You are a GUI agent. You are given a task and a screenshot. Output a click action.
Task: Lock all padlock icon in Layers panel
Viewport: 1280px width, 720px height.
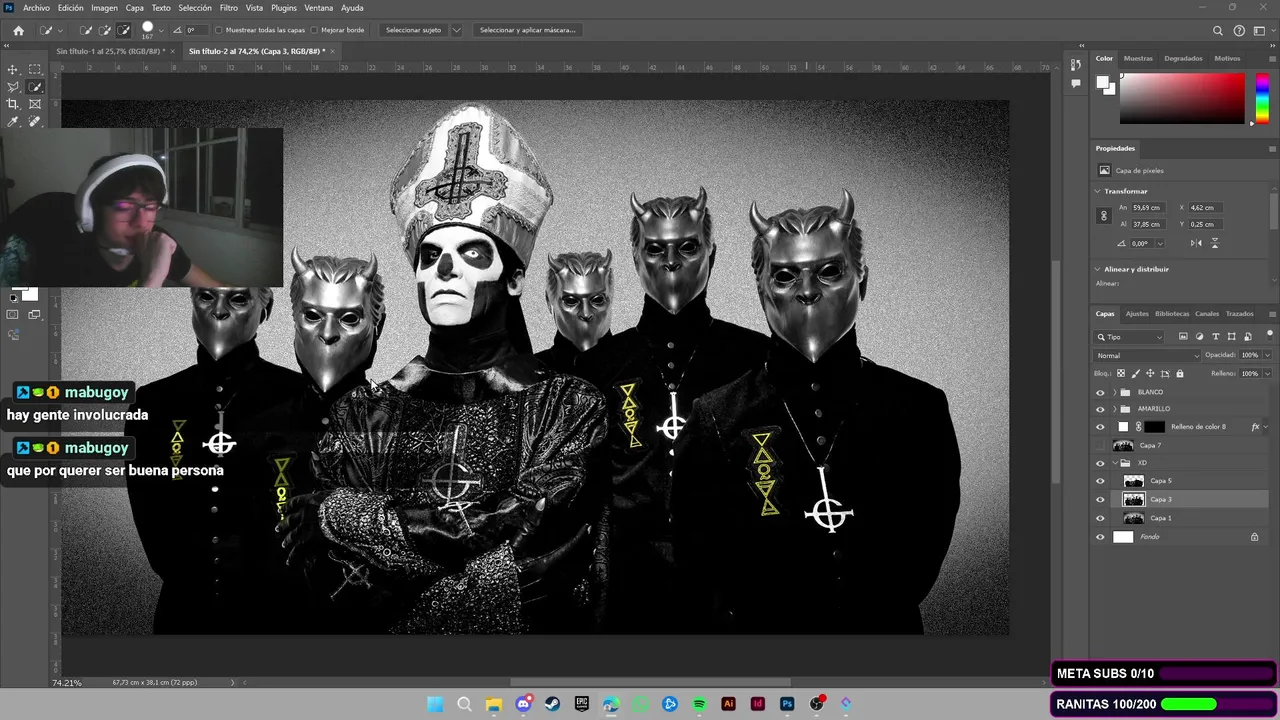(x=1179, y=373)
